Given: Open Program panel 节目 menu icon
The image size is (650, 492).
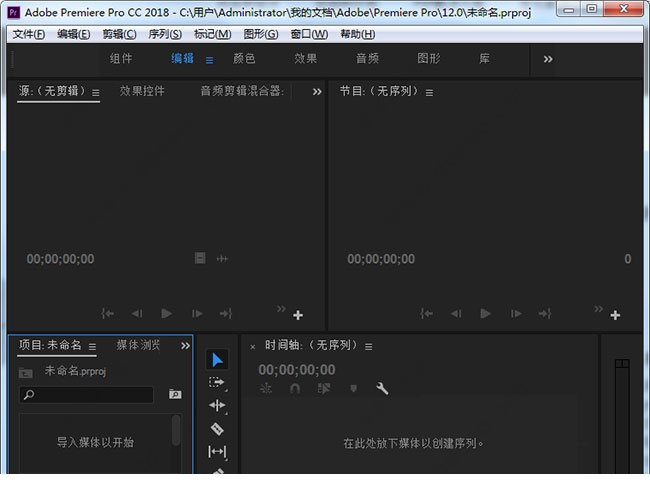Looking at the screenshot, I should (429, 93).
